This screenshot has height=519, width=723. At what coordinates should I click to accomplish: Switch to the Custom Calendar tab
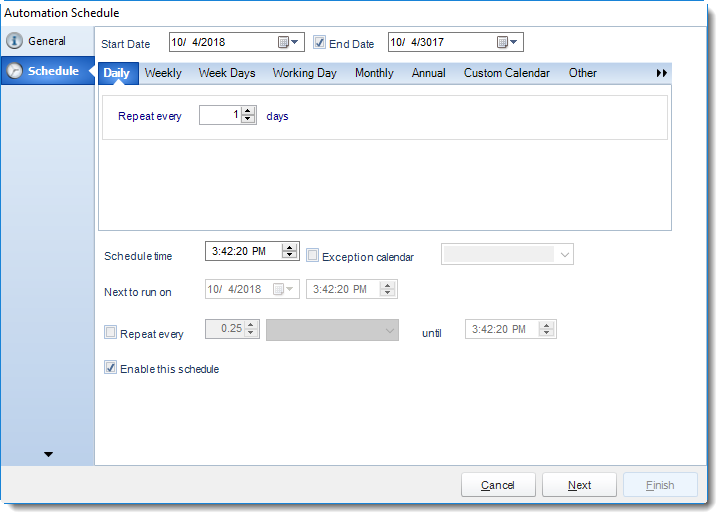tap(507, 73)
